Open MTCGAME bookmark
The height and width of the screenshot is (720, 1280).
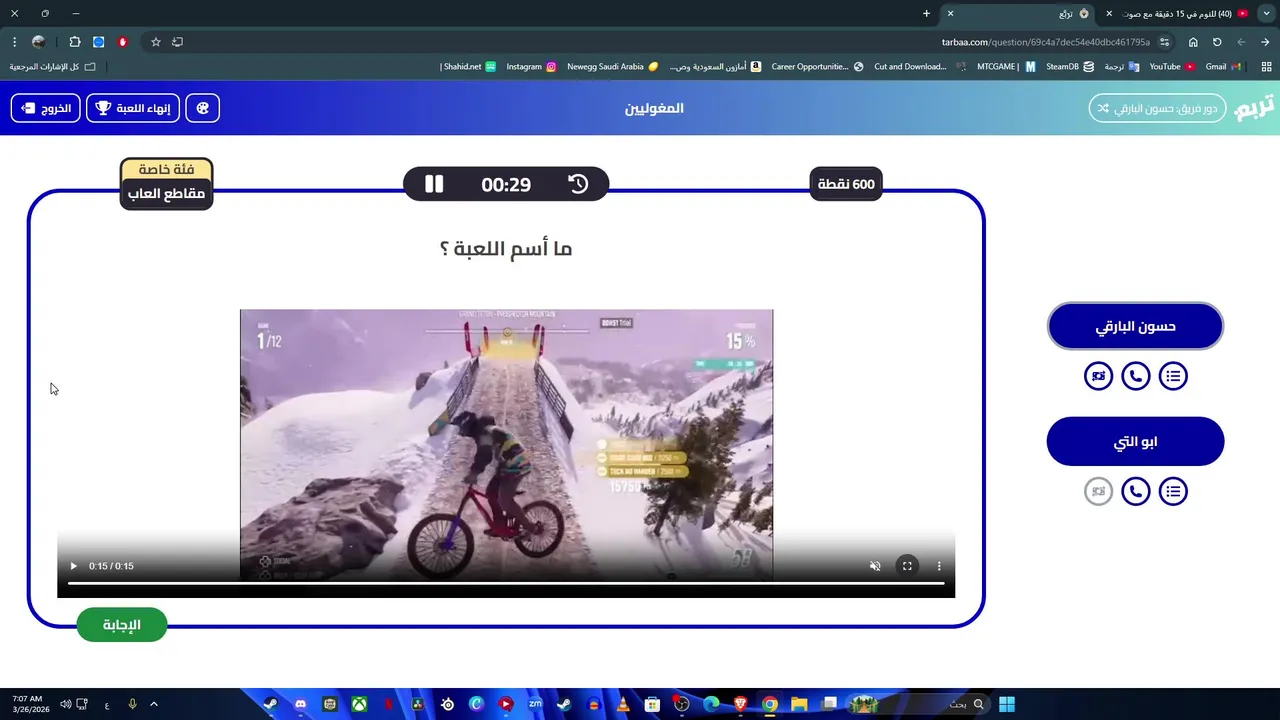(x=1006, y=67)
